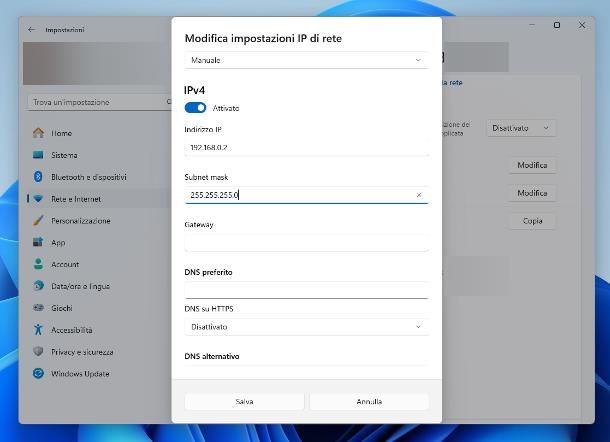This screenshot has height=442, width=610.
Task: Clear the Subnet mask field with X
Action: point(418,195)
